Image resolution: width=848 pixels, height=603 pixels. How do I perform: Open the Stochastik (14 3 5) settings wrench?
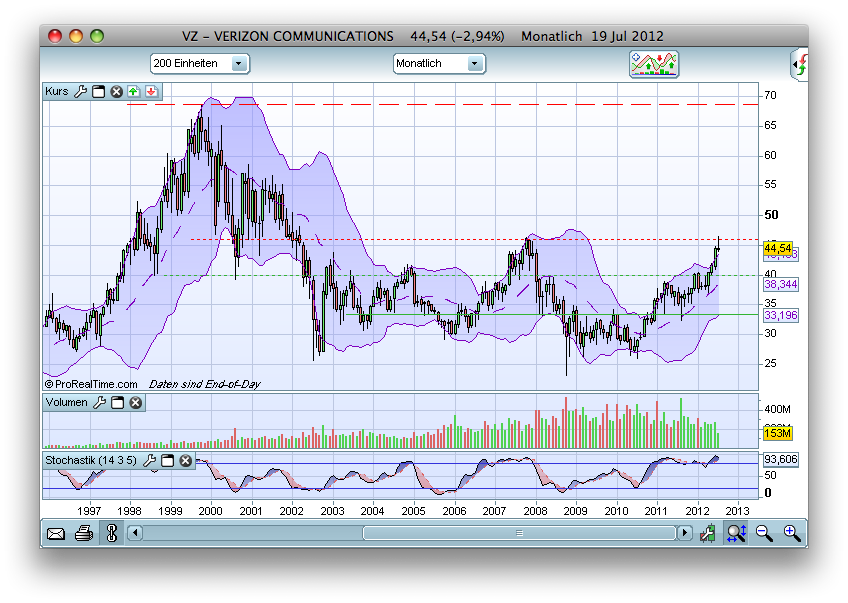click(149, 461)
